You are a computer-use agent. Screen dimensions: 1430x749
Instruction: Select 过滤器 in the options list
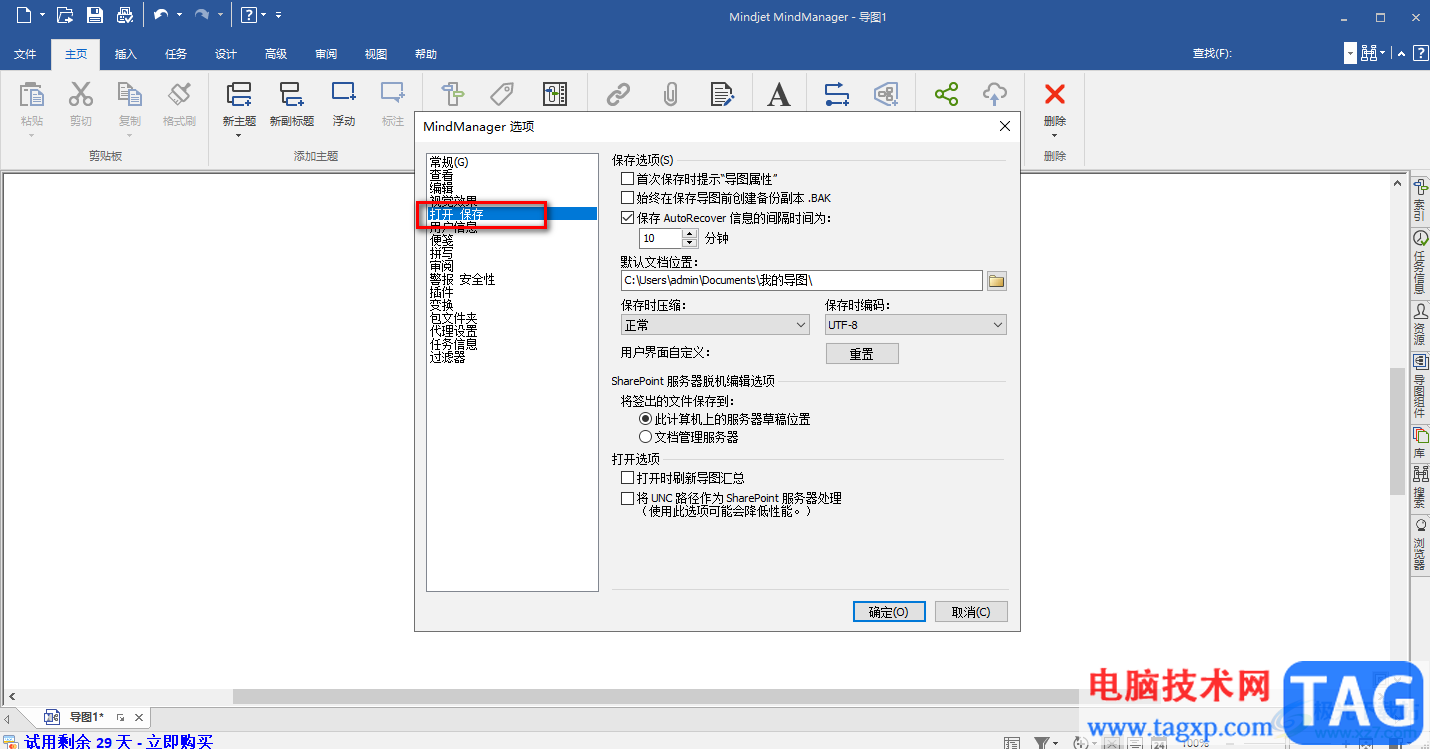pos(447,357)
